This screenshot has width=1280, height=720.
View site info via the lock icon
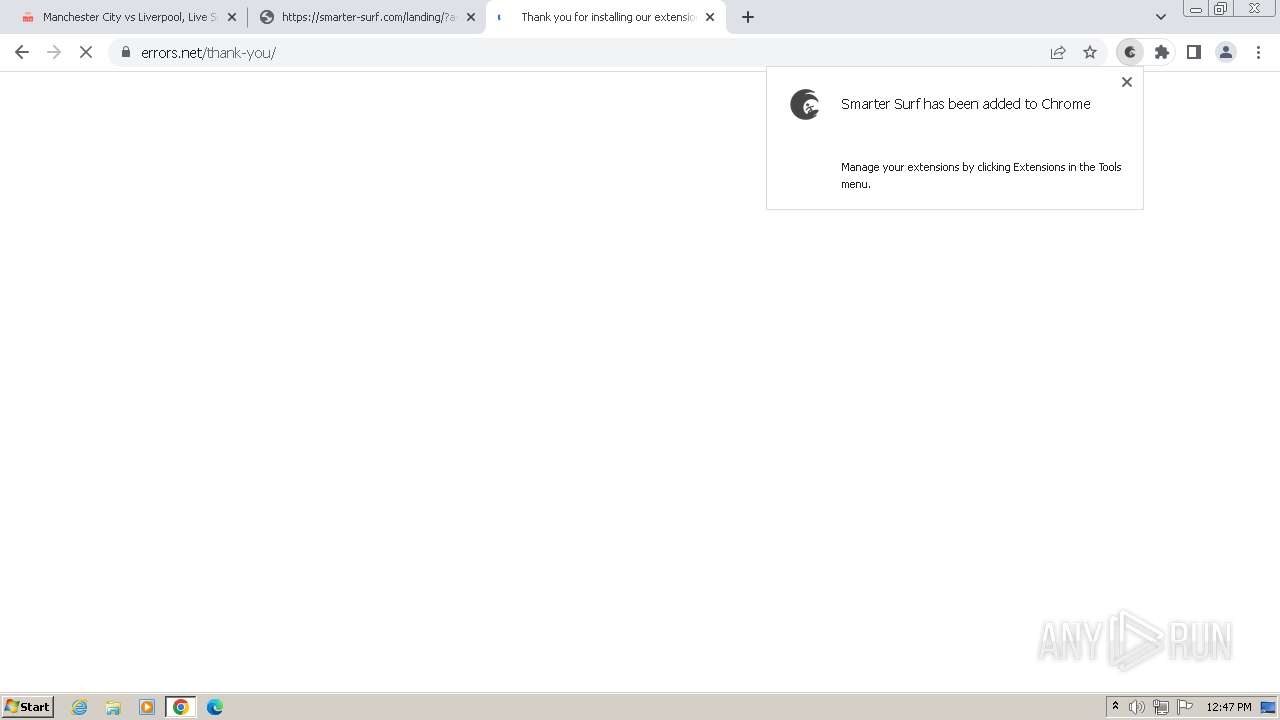coord(125,52)
